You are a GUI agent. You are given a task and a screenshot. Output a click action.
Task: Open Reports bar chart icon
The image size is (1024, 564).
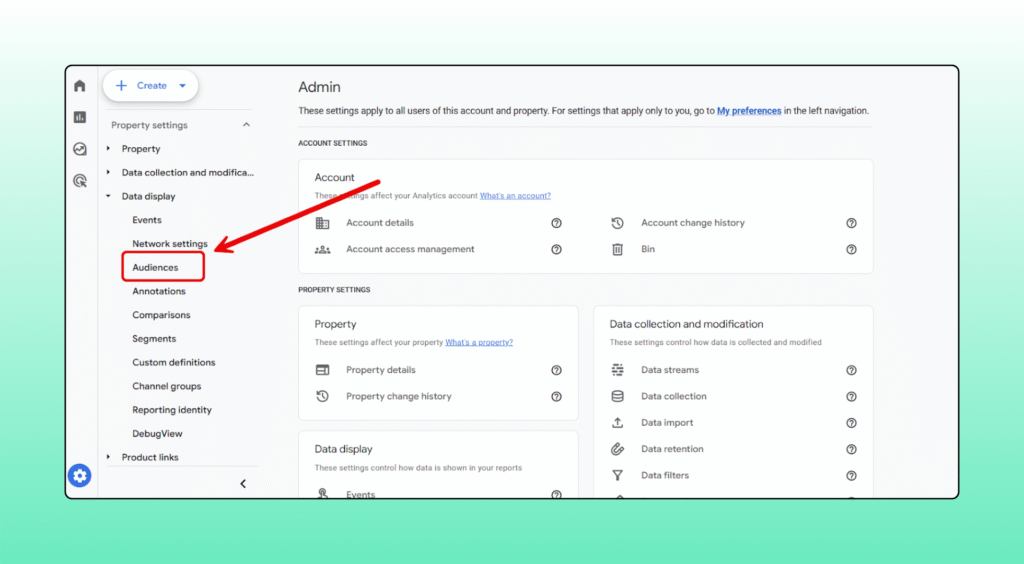click(x=80, y=117)
